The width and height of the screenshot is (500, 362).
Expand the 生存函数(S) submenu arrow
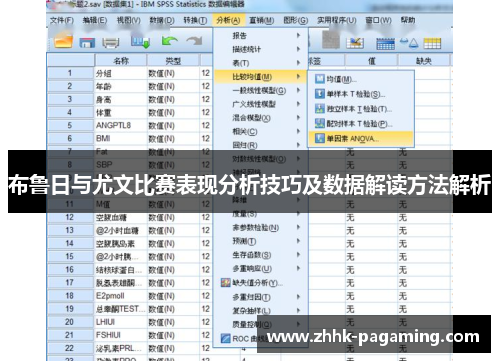298,255
